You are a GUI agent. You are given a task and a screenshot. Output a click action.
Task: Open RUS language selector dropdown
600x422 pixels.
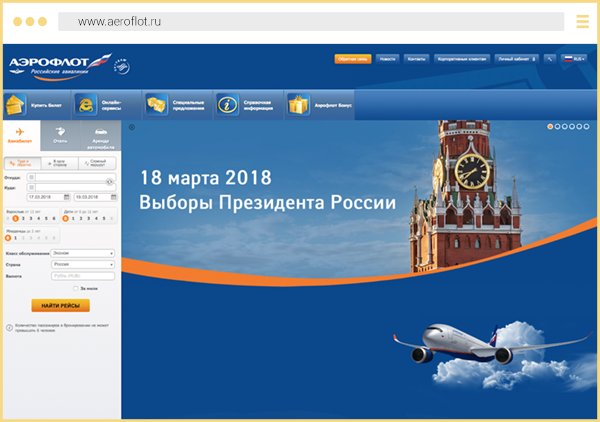click(x=574, y=59)
